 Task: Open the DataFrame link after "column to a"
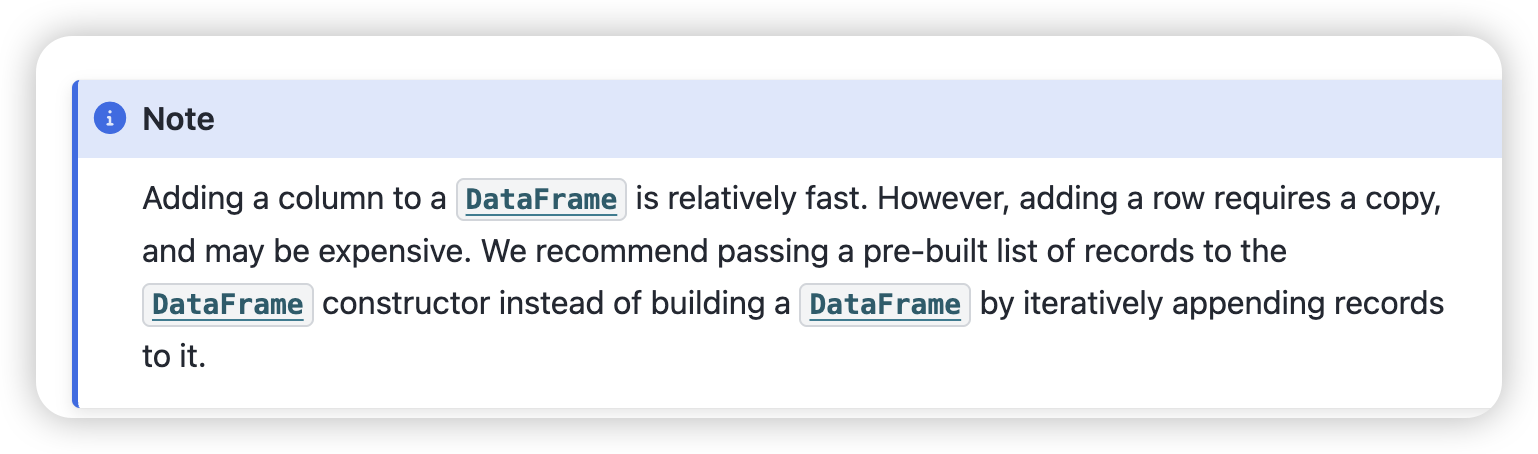541,199
